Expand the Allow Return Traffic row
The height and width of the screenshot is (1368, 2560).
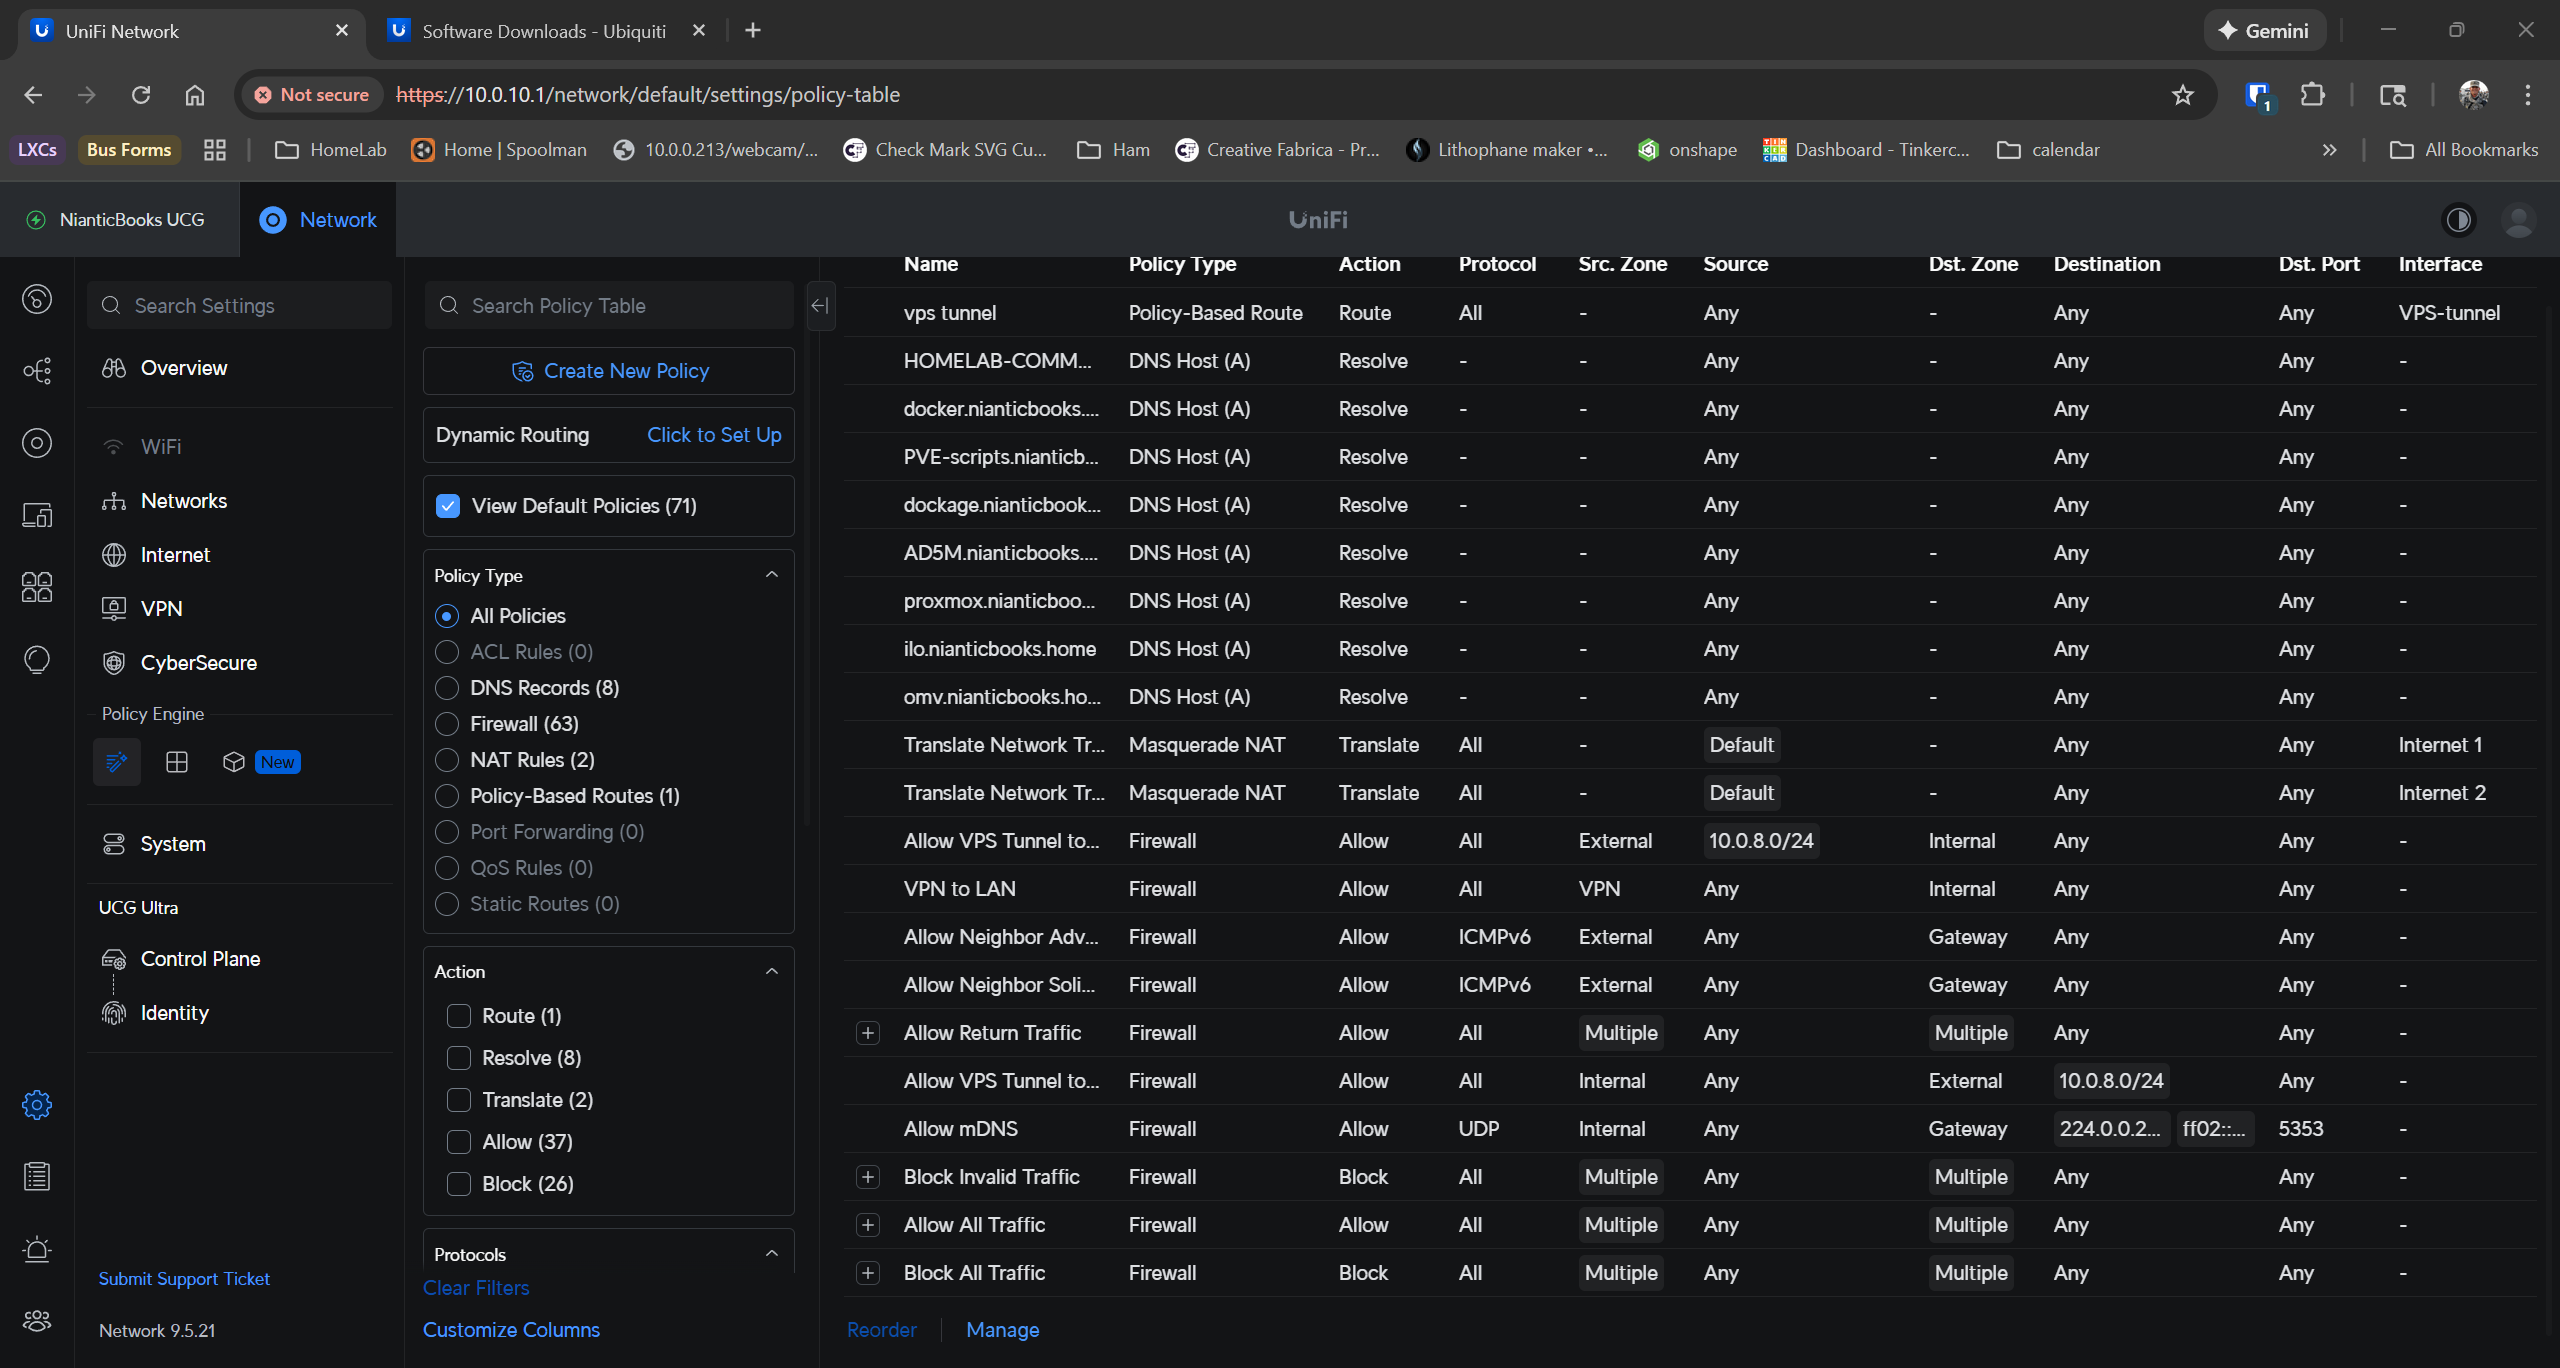click(868, 1033)
